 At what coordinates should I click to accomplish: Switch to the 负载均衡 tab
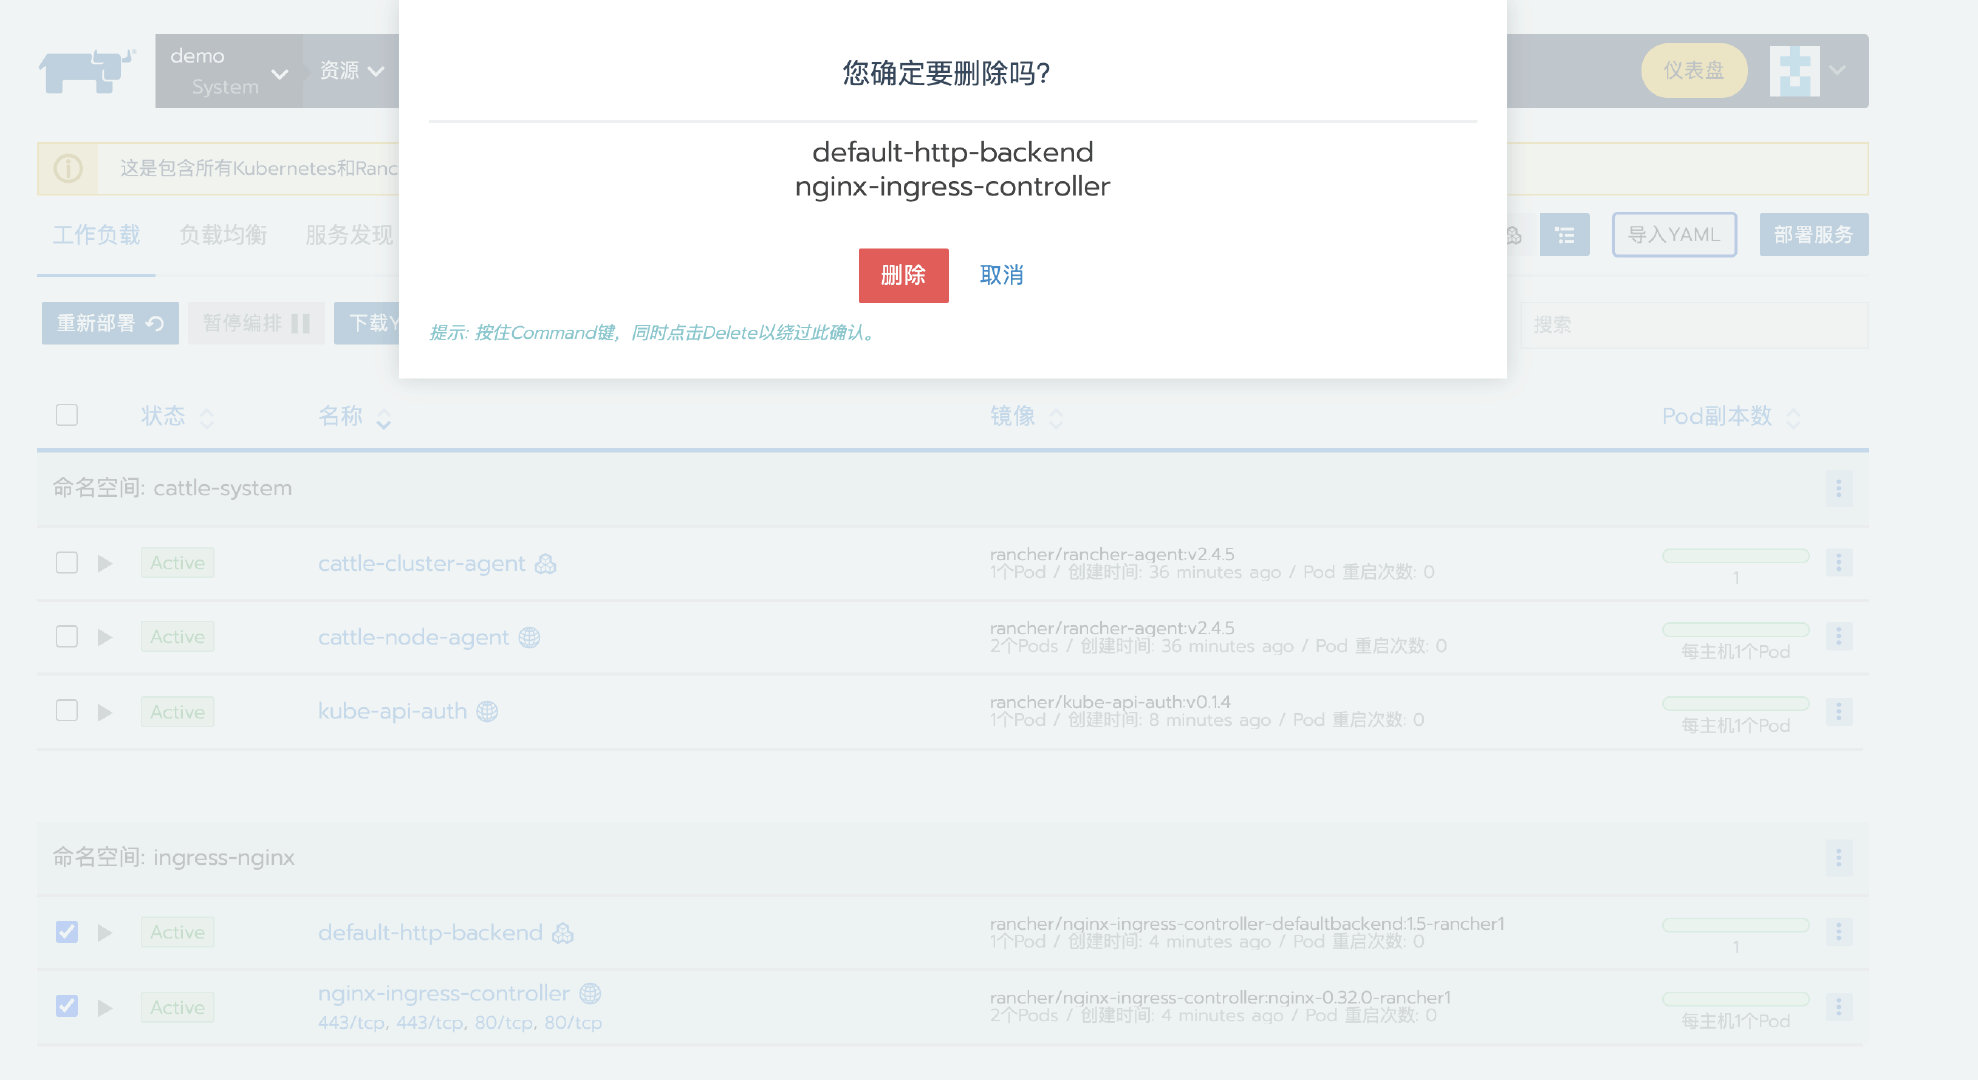point(223,235)
